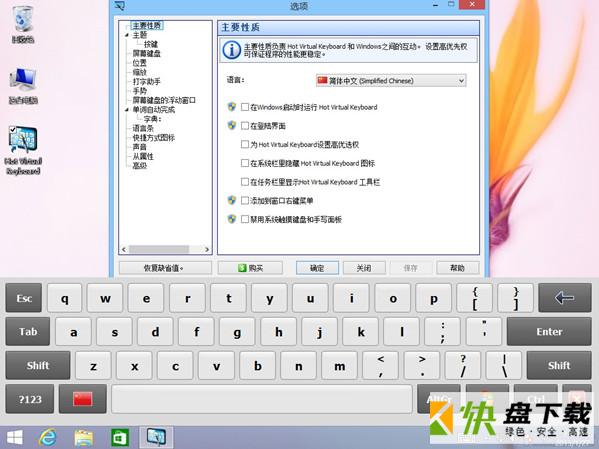Select 打字助手 tree item
The width and height of the screenshot is (599, 449).
[x=146, y=81]
